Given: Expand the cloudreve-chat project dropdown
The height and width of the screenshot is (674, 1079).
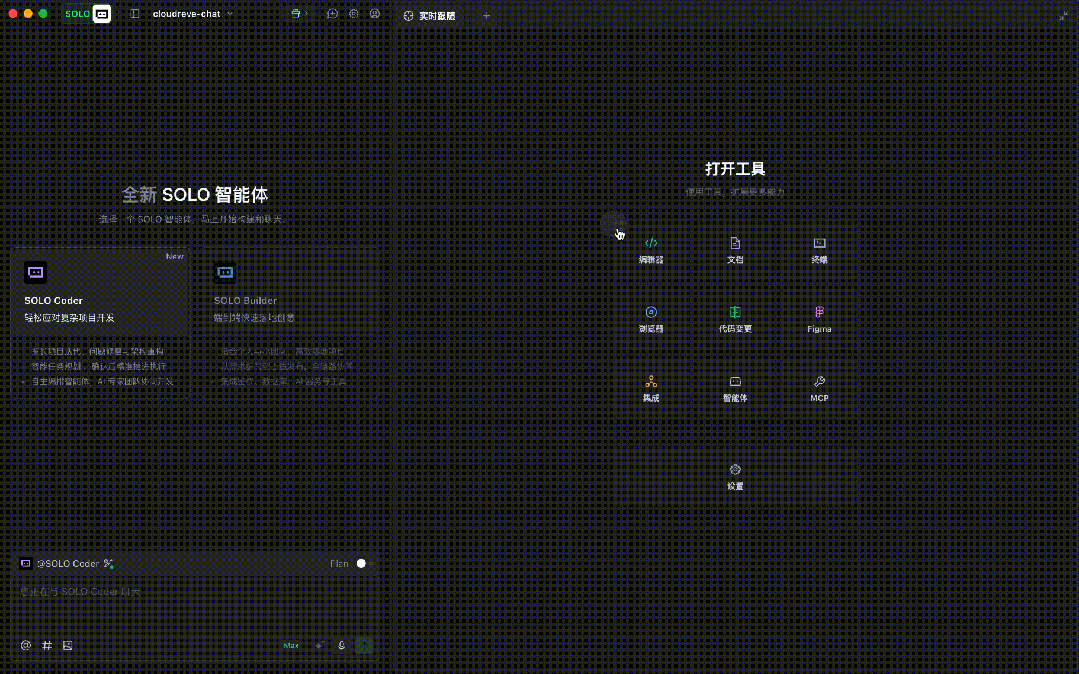Looking at the screenshot, I should [192, 14].
